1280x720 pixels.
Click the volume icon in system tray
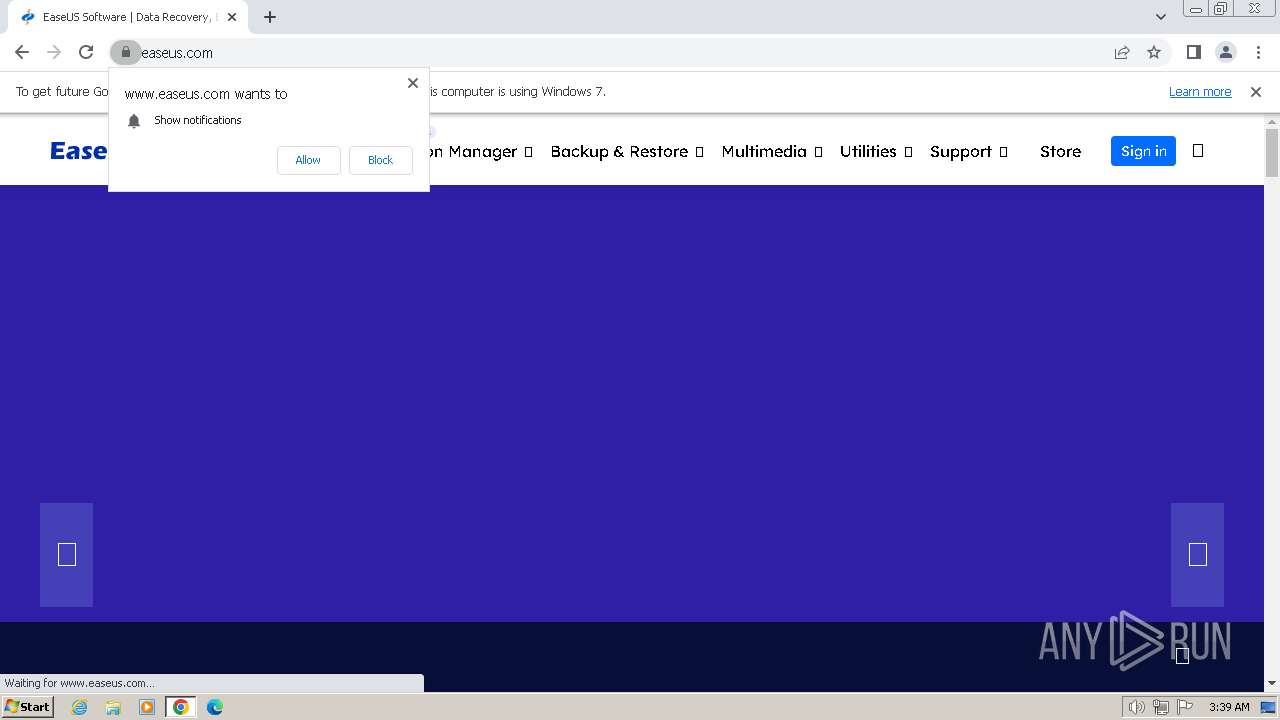(x=1136, y=707)
